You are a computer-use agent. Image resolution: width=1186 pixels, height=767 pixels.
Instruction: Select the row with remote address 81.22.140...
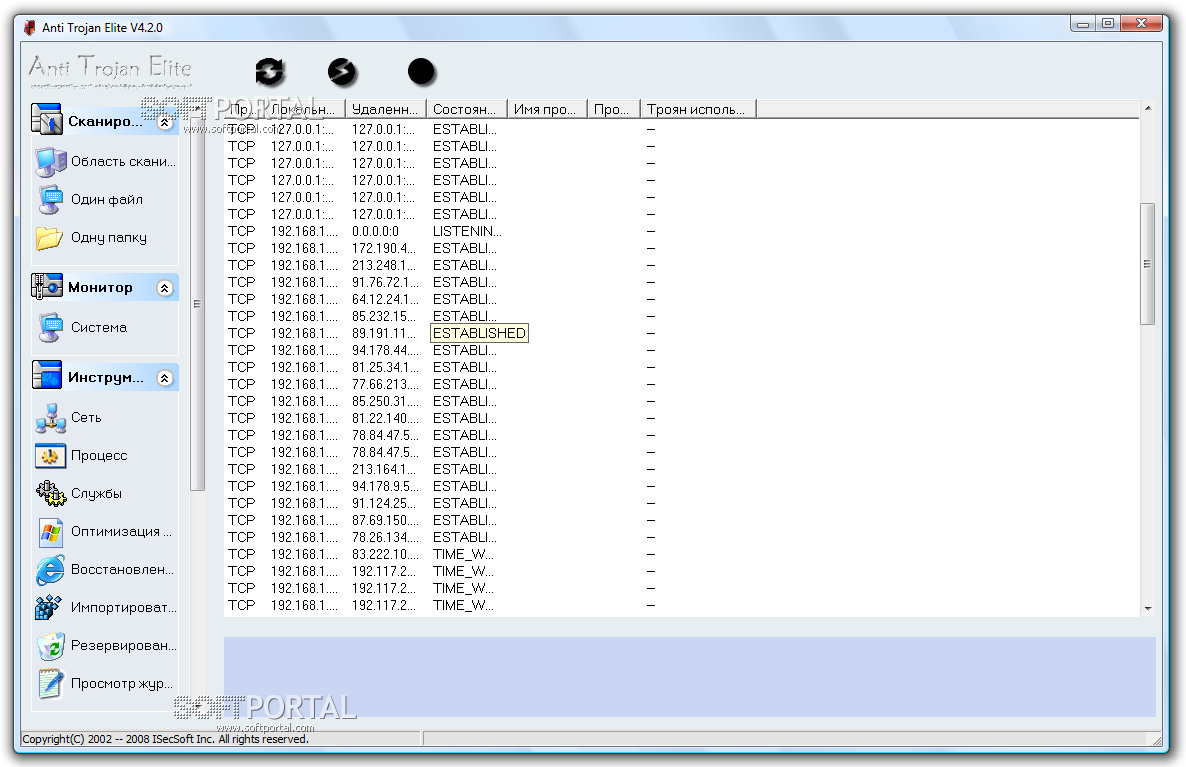682,418
